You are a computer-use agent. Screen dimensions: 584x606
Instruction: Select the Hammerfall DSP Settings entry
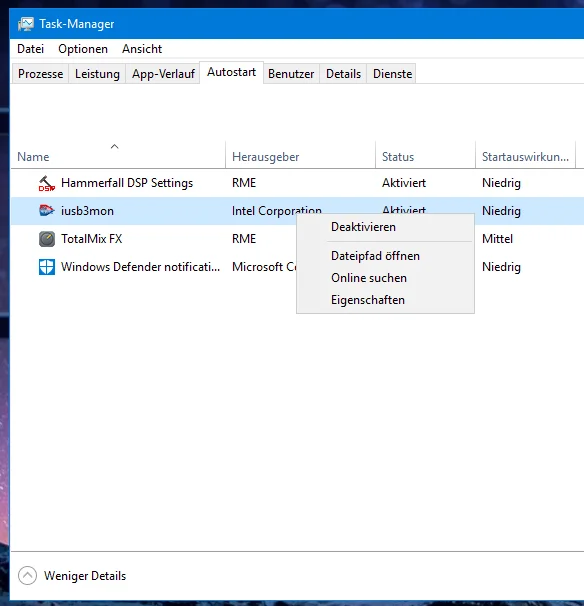[x=127, y=183]
